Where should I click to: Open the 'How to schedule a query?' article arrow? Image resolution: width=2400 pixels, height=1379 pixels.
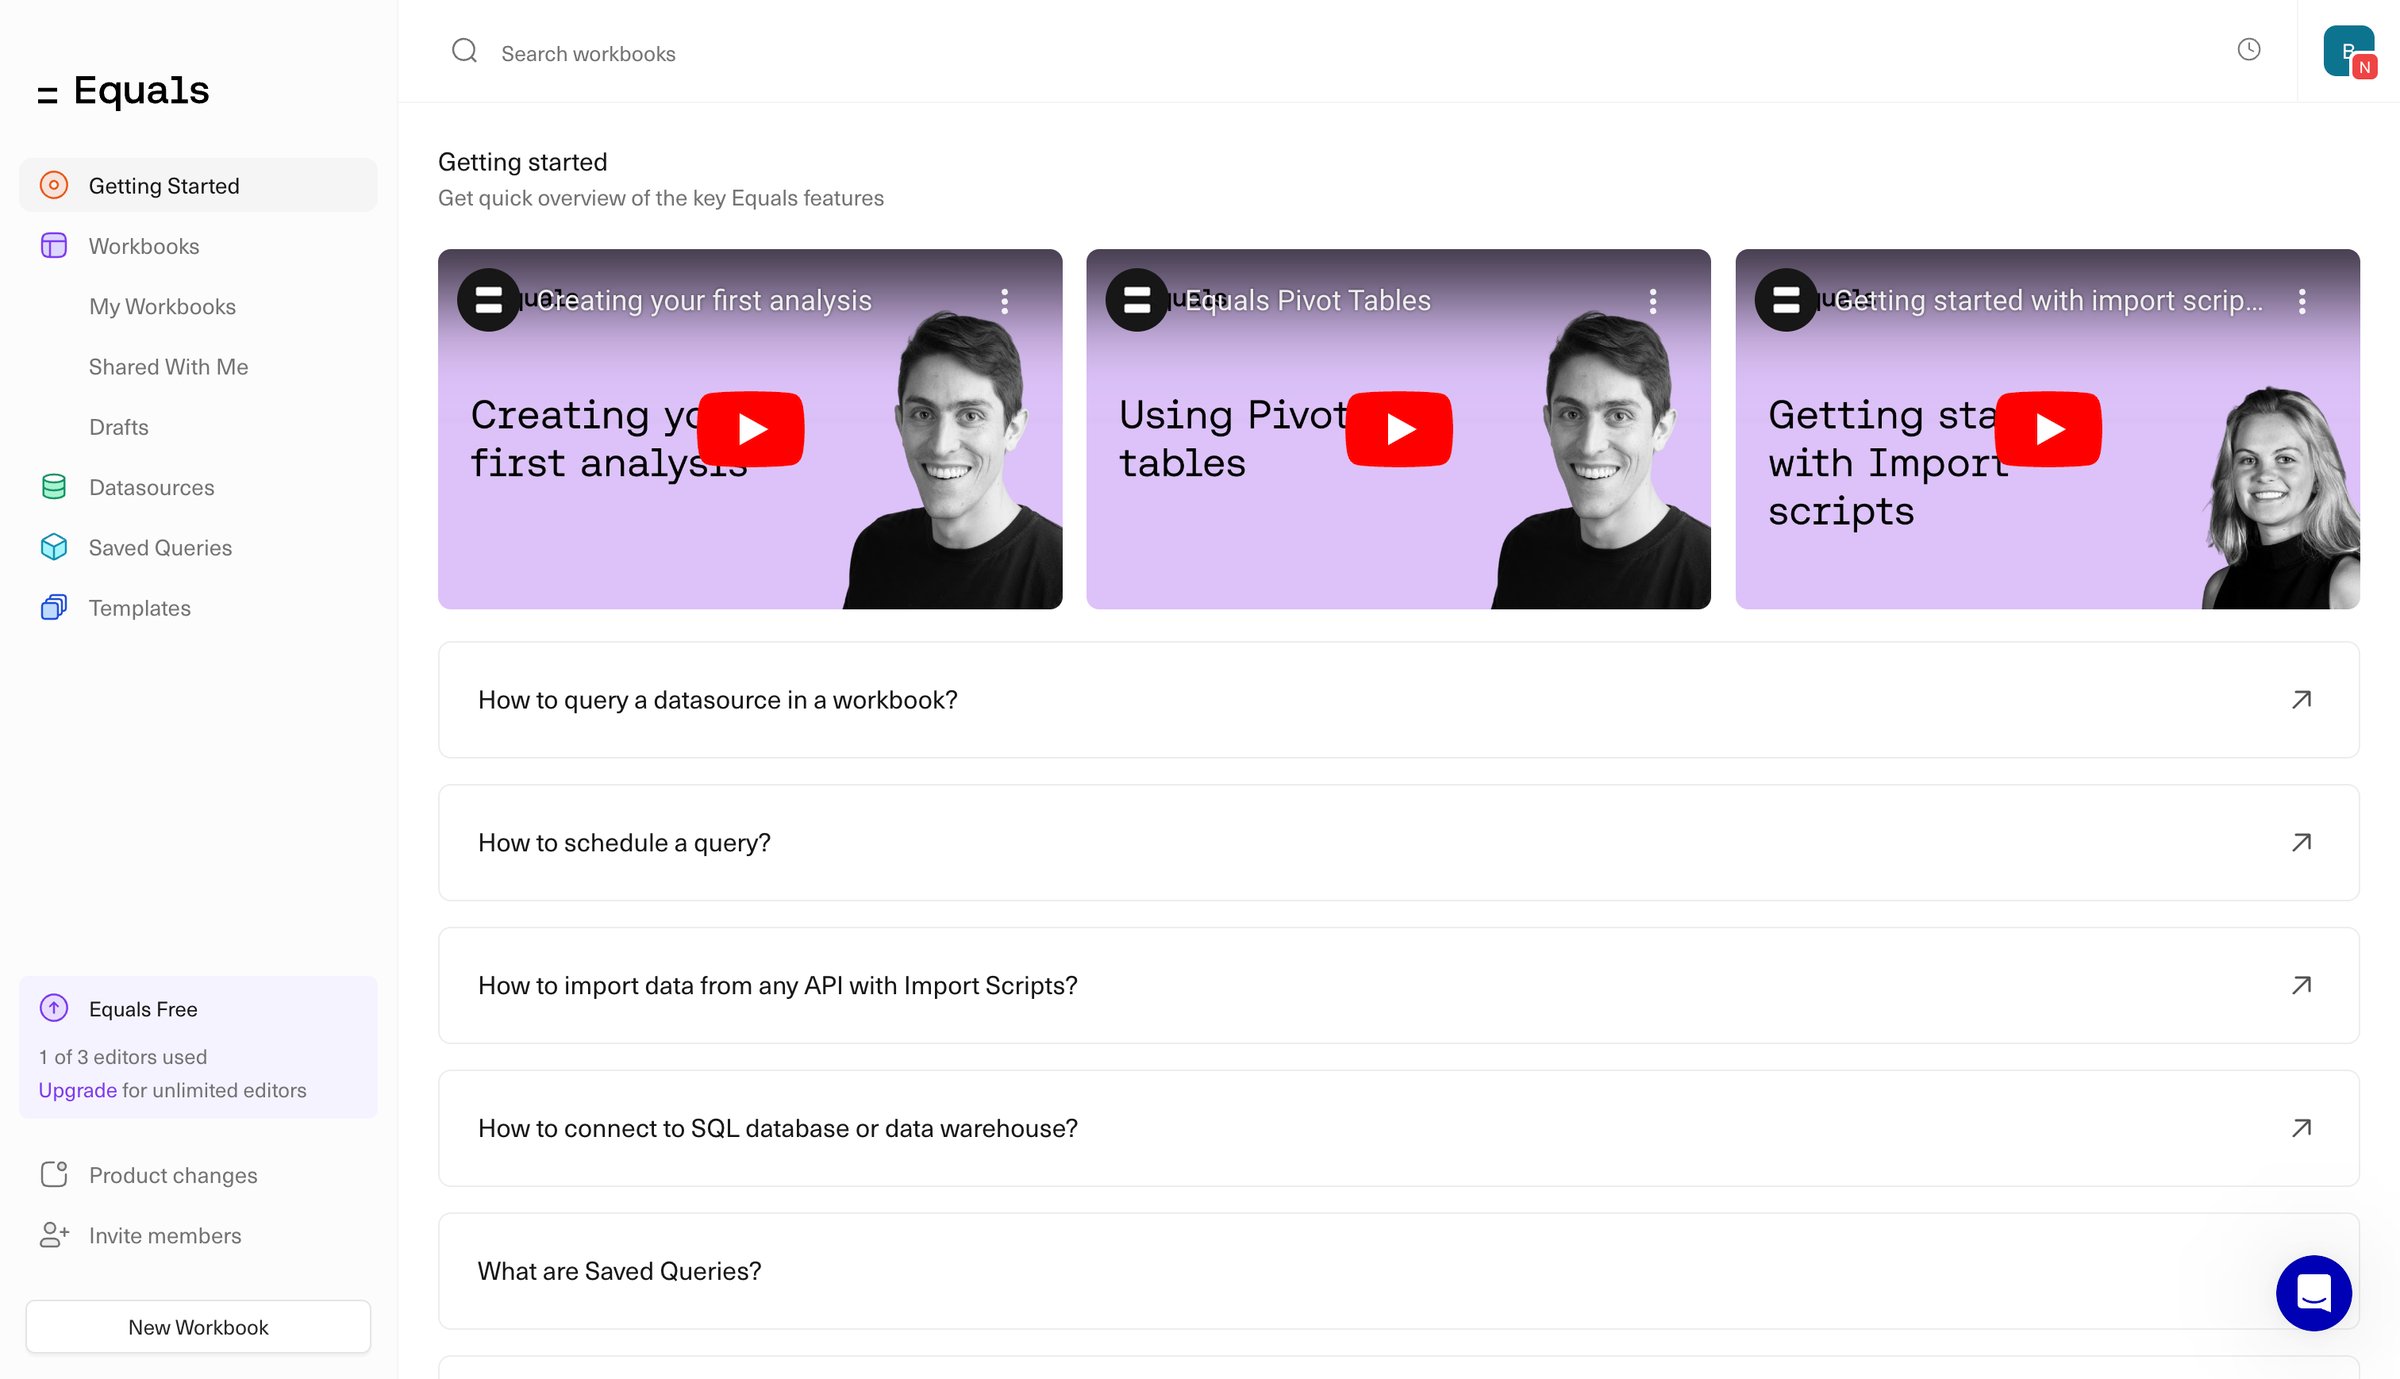2301,842
